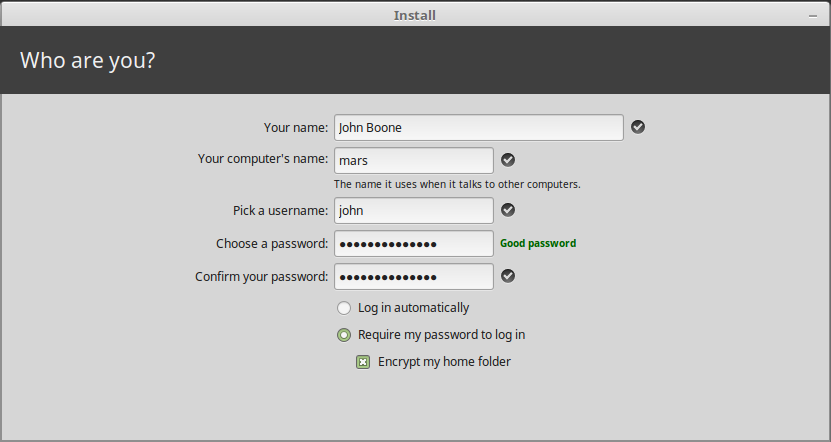
Task: Click the checkmark beside computer's name field
Action: tap(508, 160)
